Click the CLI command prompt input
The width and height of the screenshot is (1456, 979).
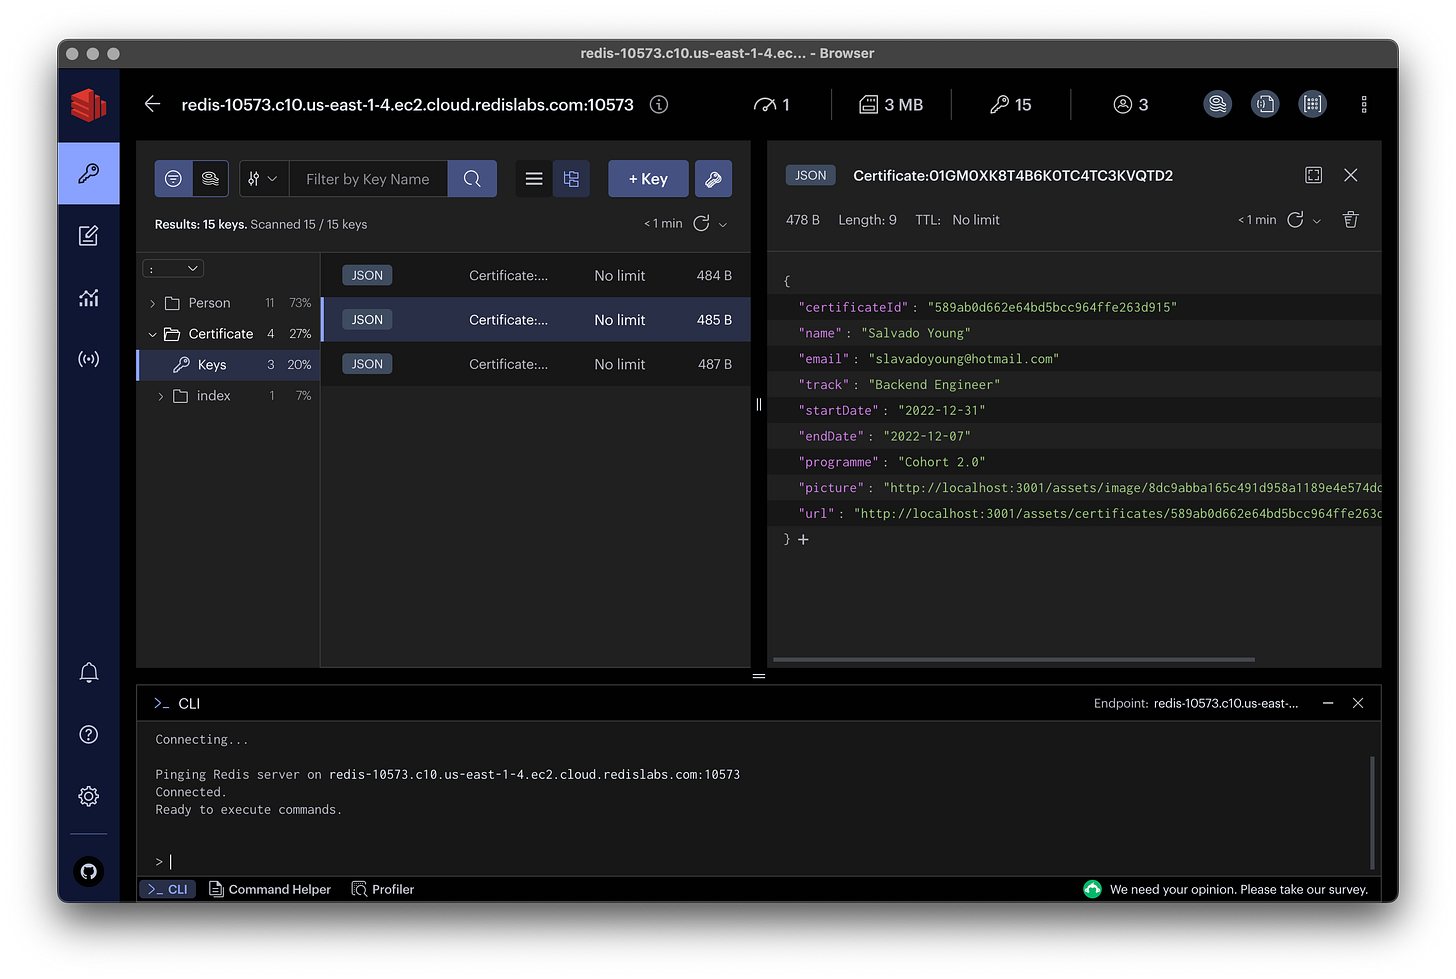(x=760, y=861)
